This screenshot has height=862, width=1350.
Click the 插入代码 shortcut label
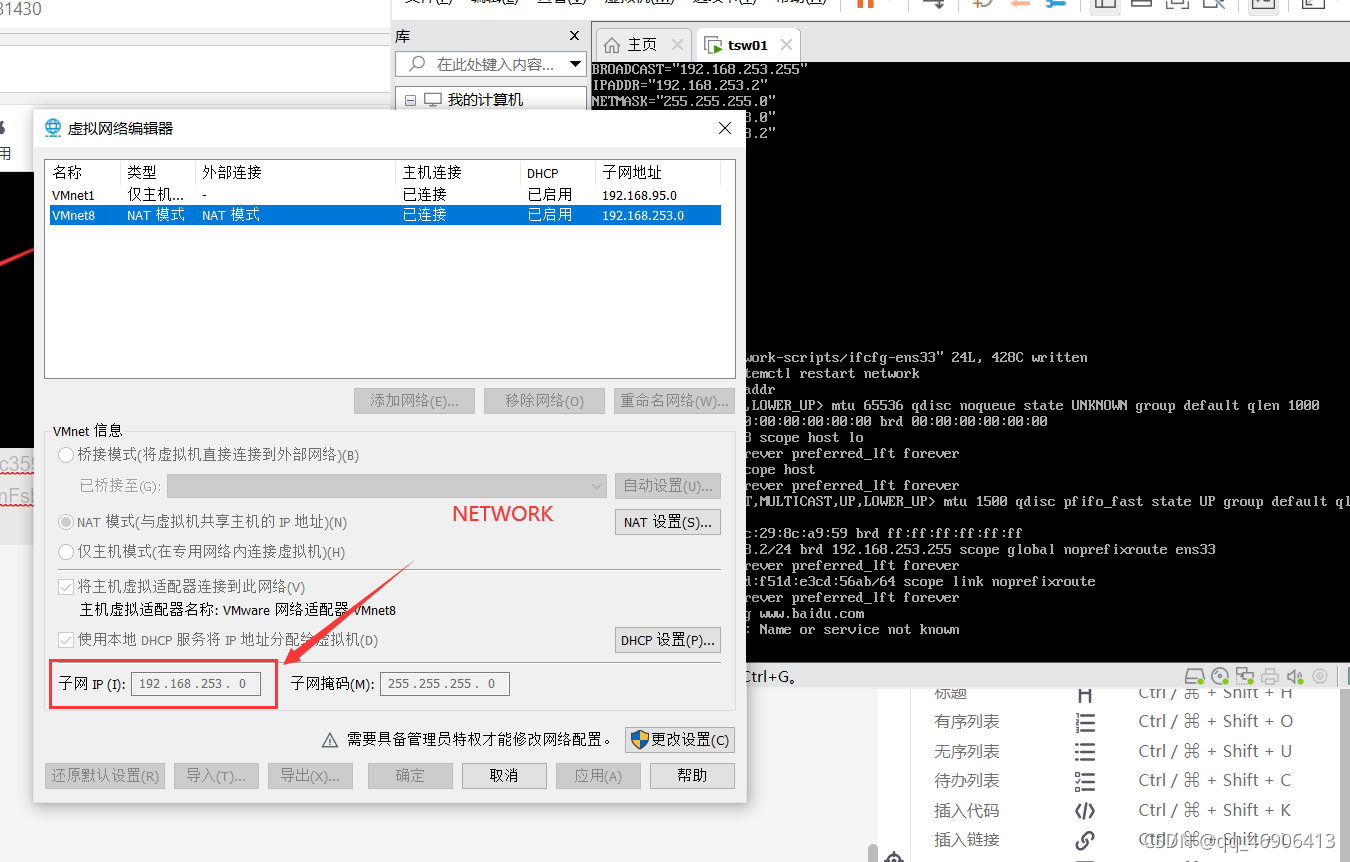pyautogui.click(x=967, y=811)
